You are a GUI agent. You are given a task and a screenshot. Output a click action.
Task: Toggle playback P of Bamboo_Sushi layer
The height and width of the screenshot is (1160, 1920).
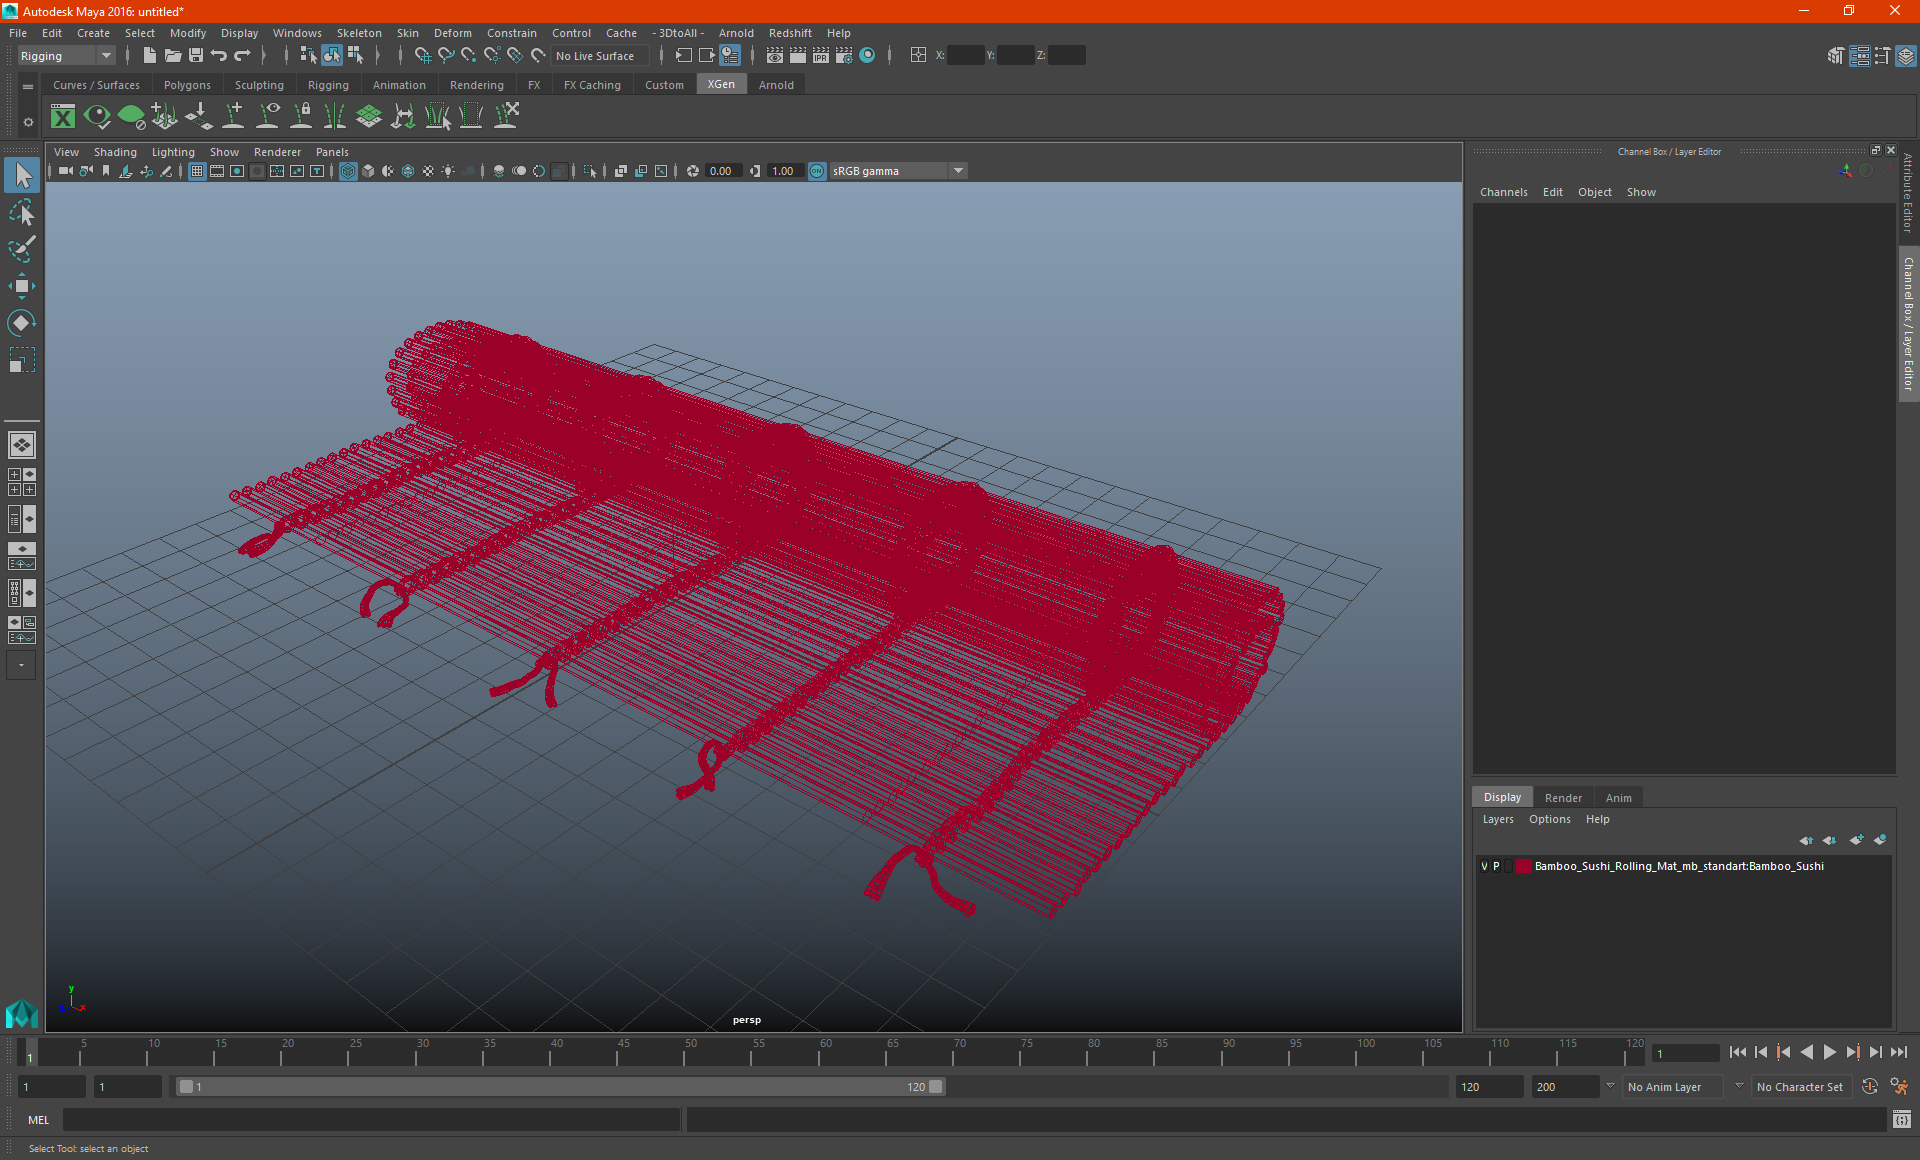click(x=1496, y=866)
